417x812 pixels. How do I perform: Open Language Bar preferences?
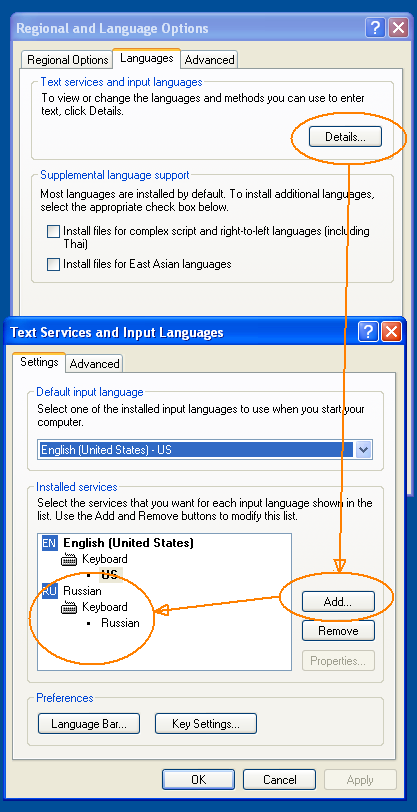click(89, 724)
